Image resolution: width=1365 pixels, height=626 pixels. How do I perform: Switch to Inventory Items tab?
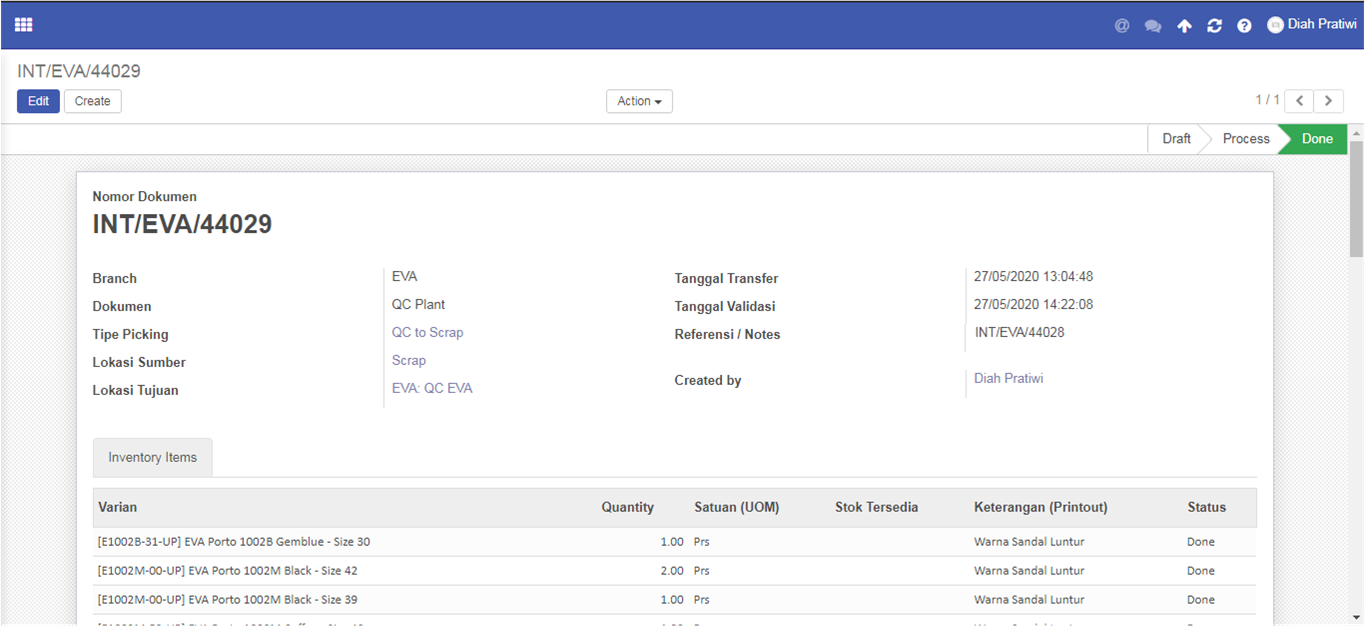point(153,457)
